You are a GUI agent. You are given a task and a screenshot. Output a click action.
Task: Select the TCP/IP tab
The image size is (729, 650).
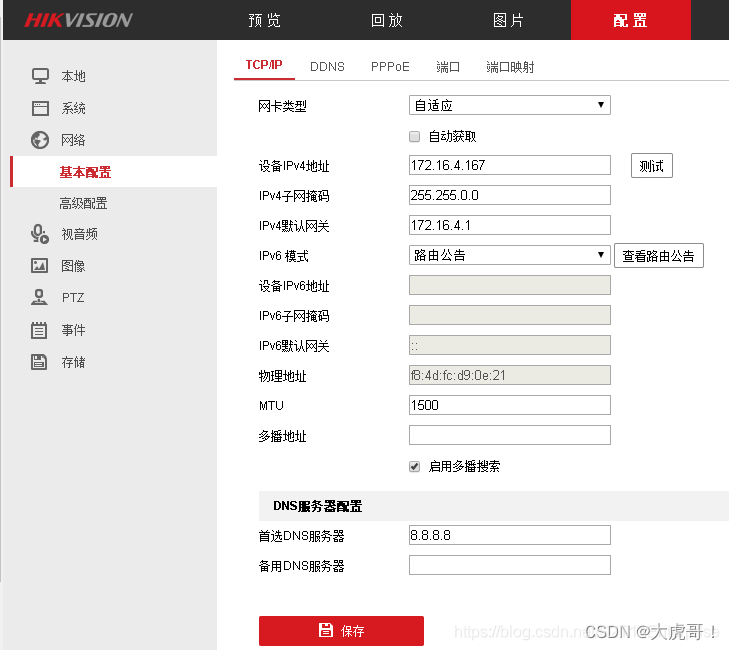(x=264, y=65)
